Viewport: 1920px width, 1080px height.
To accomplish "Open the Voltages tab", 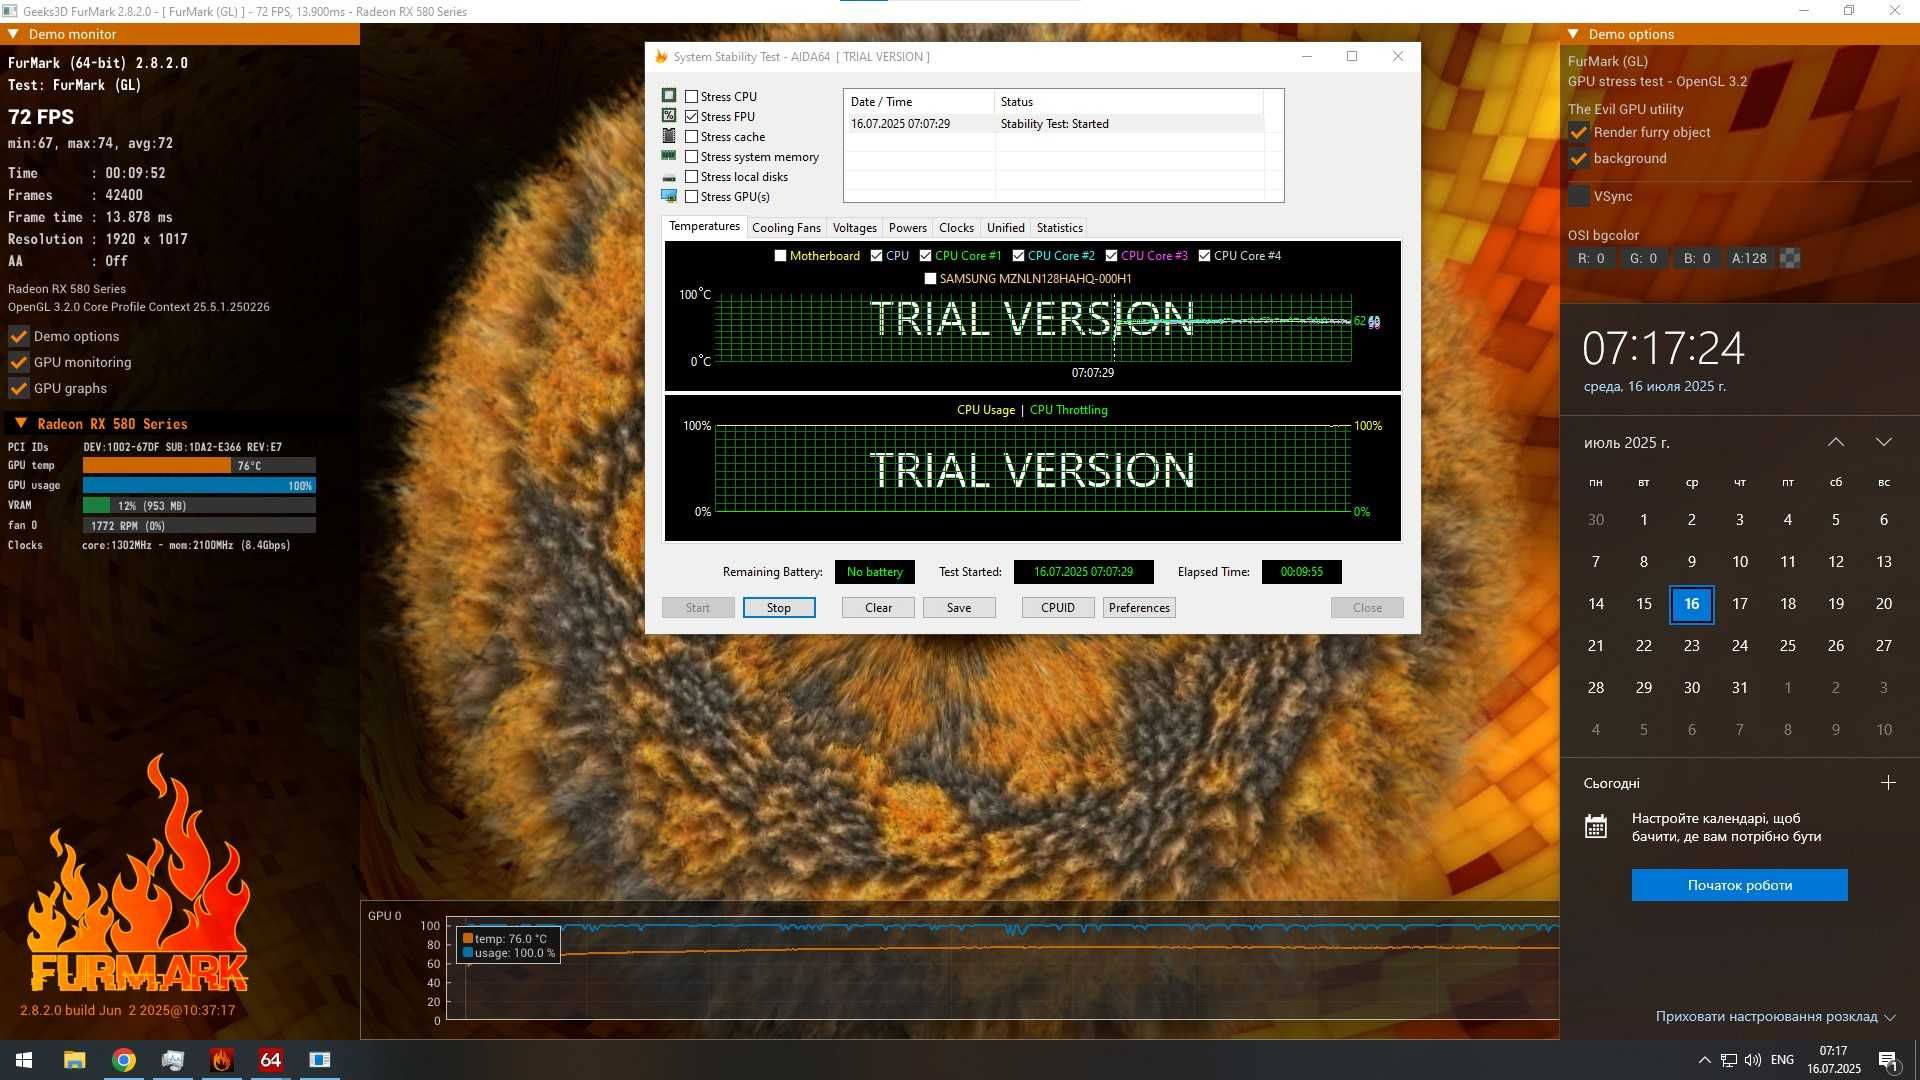I will click(x=854, y=228).
